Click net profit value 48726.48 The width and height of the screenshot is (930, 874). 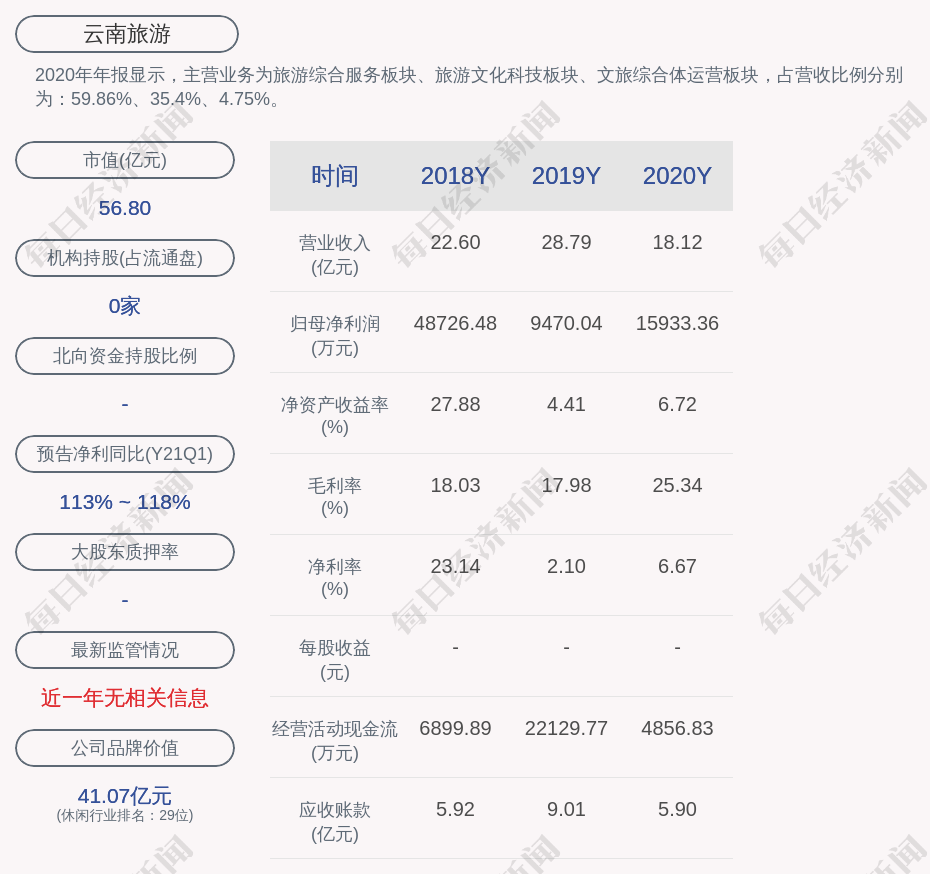(x=456, y=323)
